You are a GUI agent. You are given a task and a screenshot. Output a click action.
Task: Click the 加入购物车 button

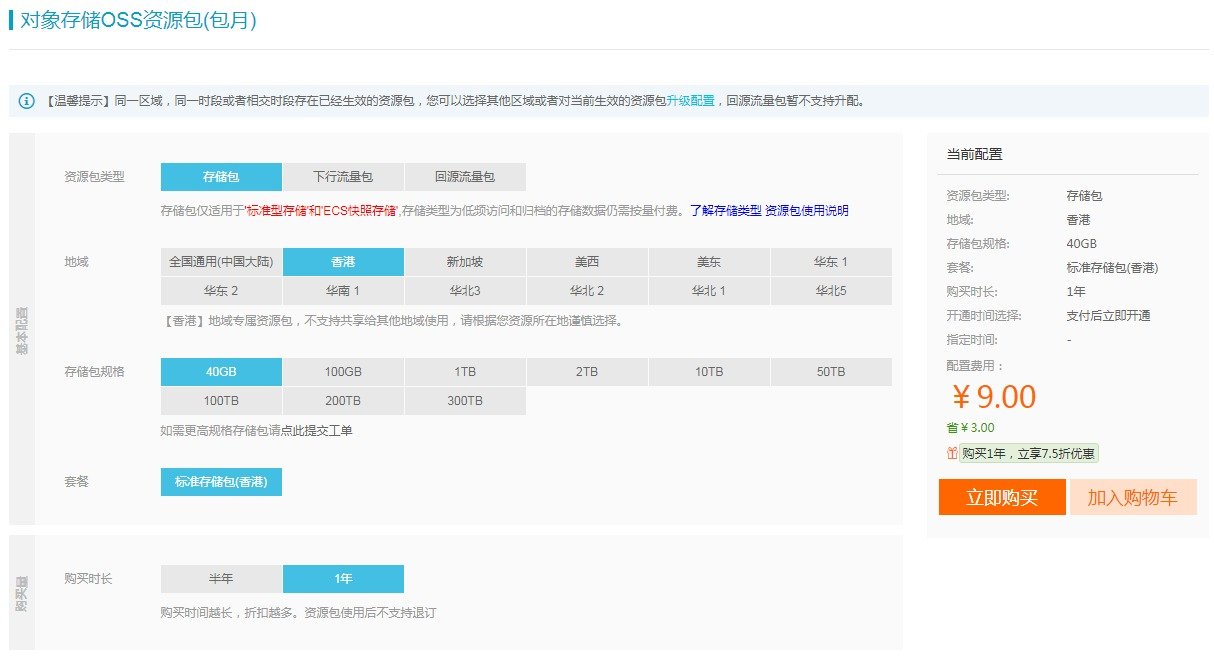[x=1133, y=497]
